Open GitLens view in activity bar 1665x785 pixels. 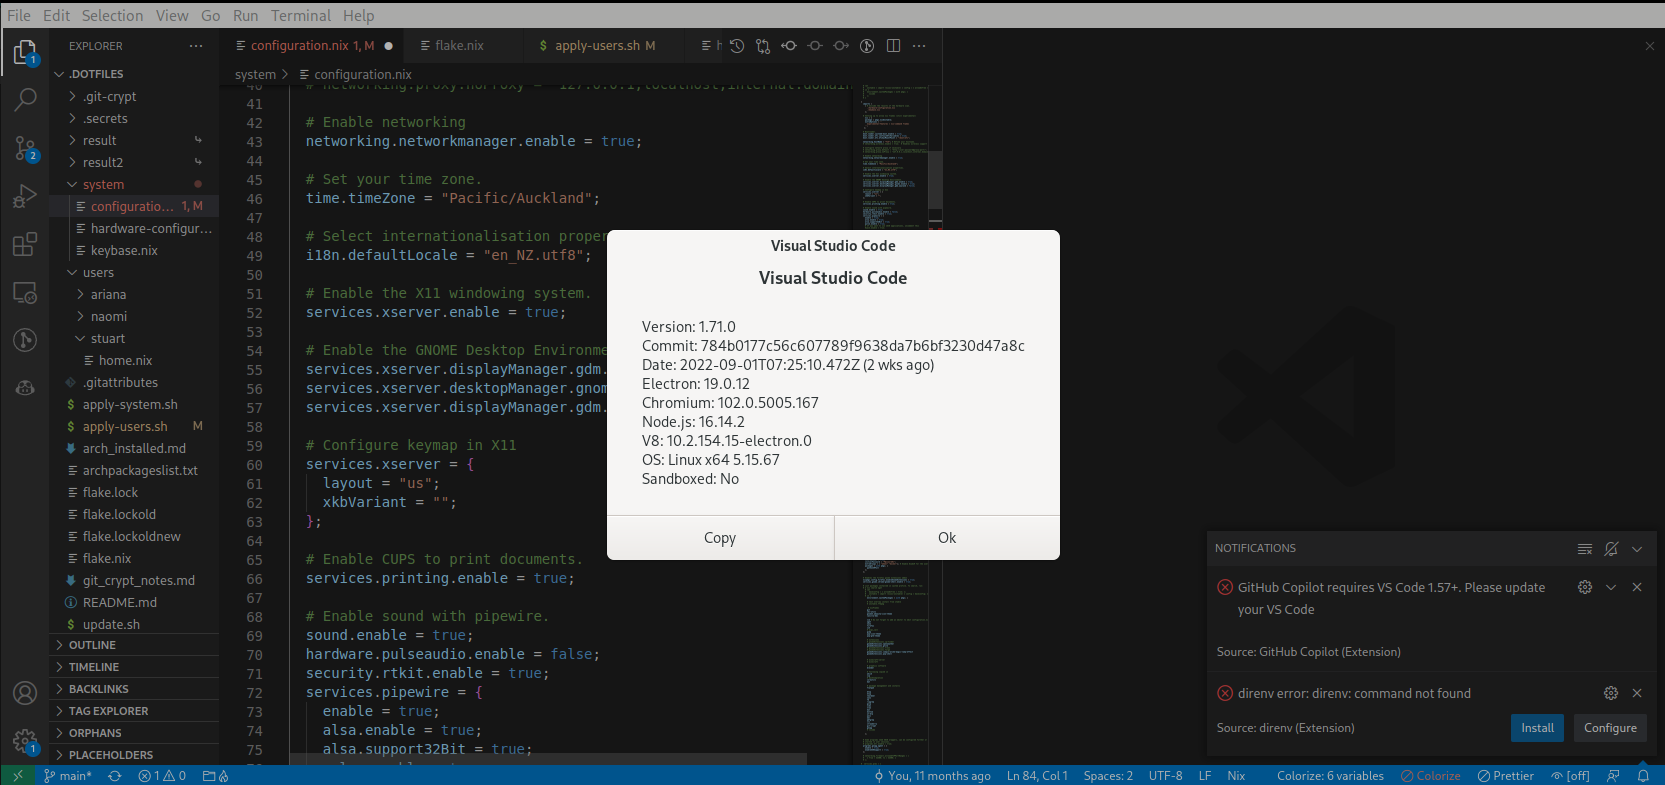tap(25, 340)
